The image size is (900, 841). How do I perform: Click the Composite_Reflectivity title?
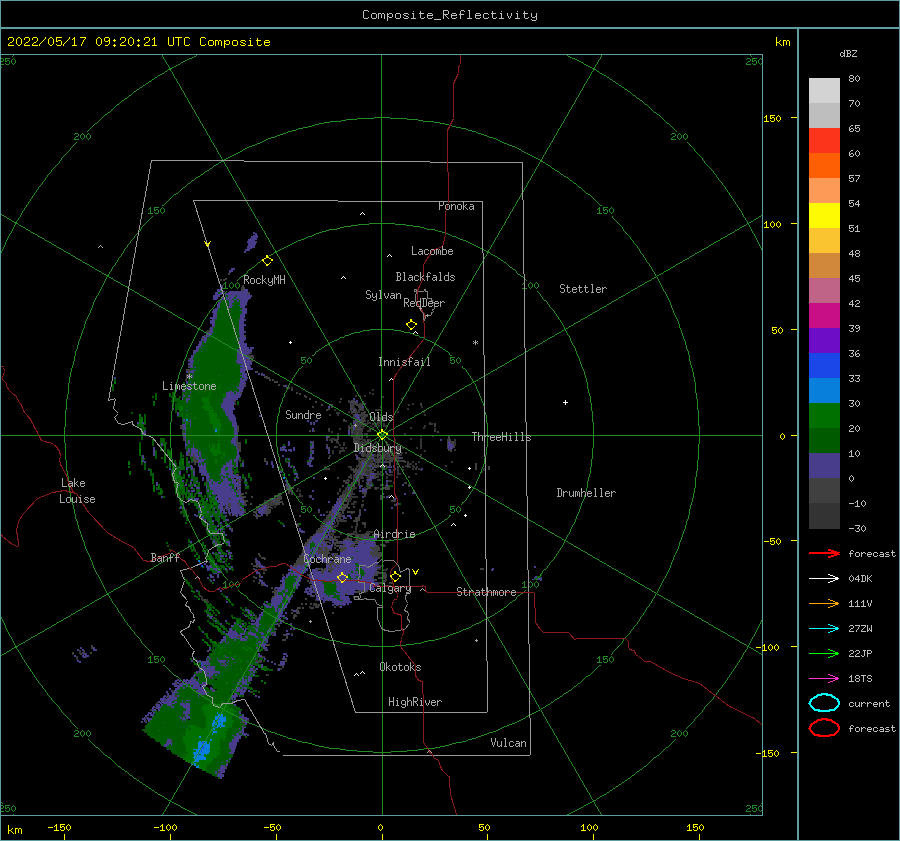point(450,15)
